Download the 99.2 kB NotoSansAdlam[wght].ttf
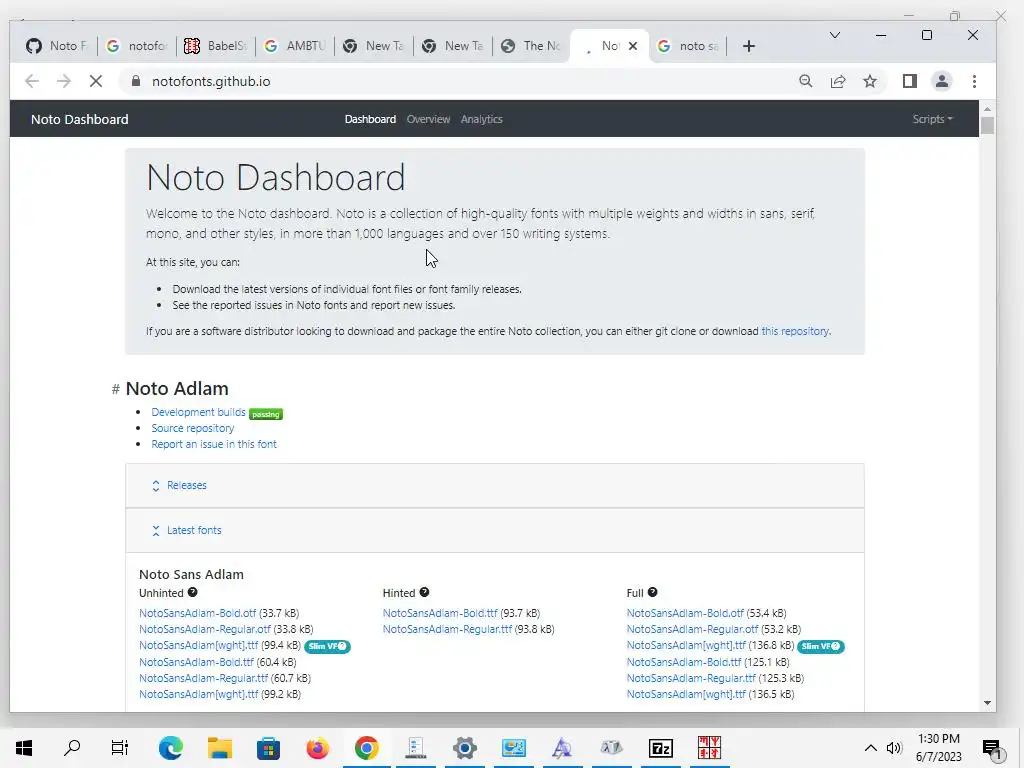1024x768 pixels. click(x=199, y=694)
